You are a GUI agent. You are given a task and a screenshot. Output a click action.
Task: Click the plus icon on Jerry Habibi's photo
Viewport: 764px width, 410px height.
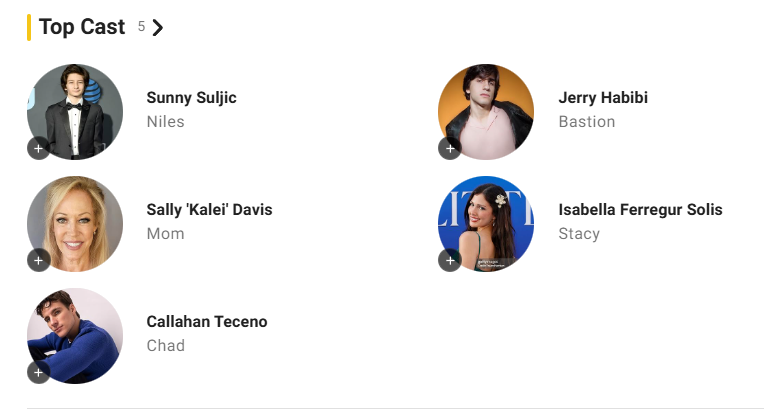coord(450,149)
